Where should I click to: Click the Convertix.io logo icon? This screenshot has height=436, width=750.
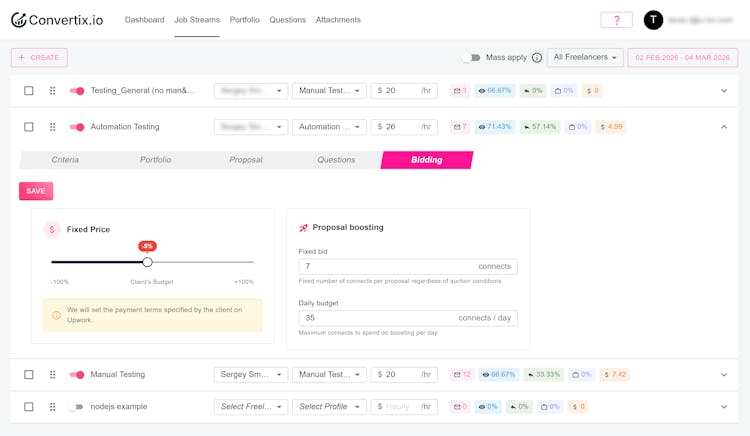pos(19,20)
